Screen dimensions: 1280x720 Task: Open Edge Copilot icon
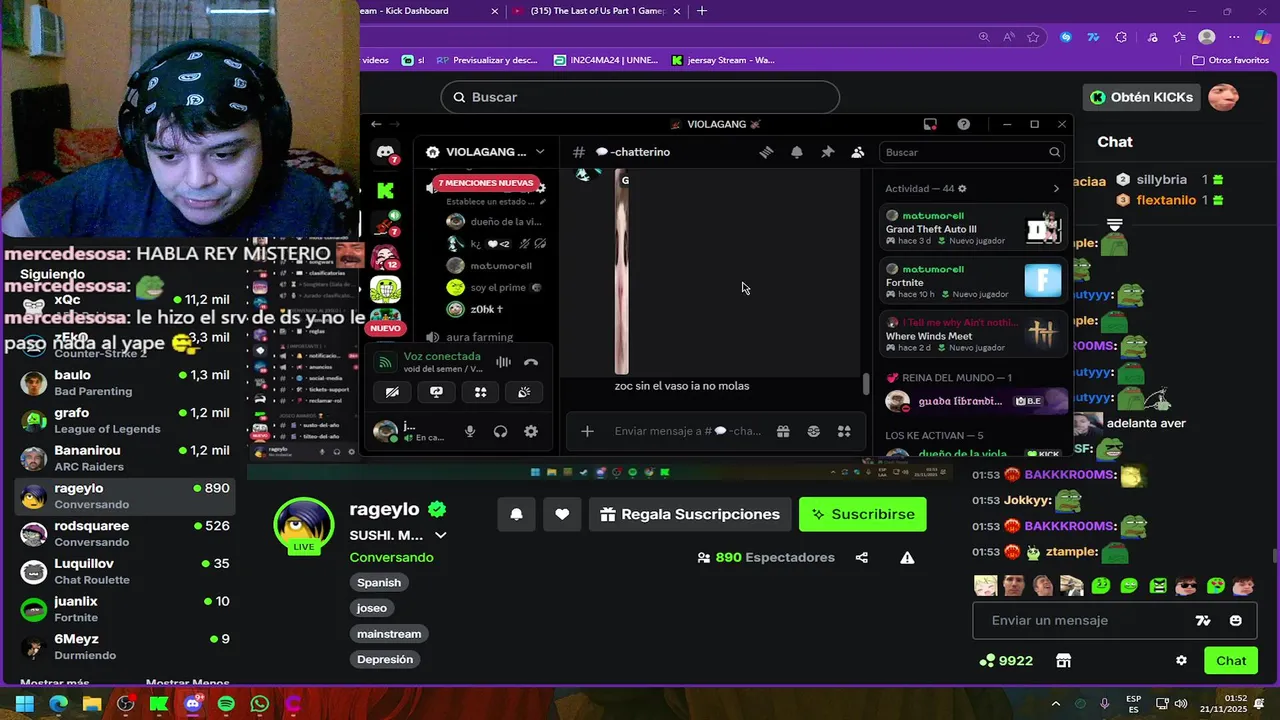1262,37
